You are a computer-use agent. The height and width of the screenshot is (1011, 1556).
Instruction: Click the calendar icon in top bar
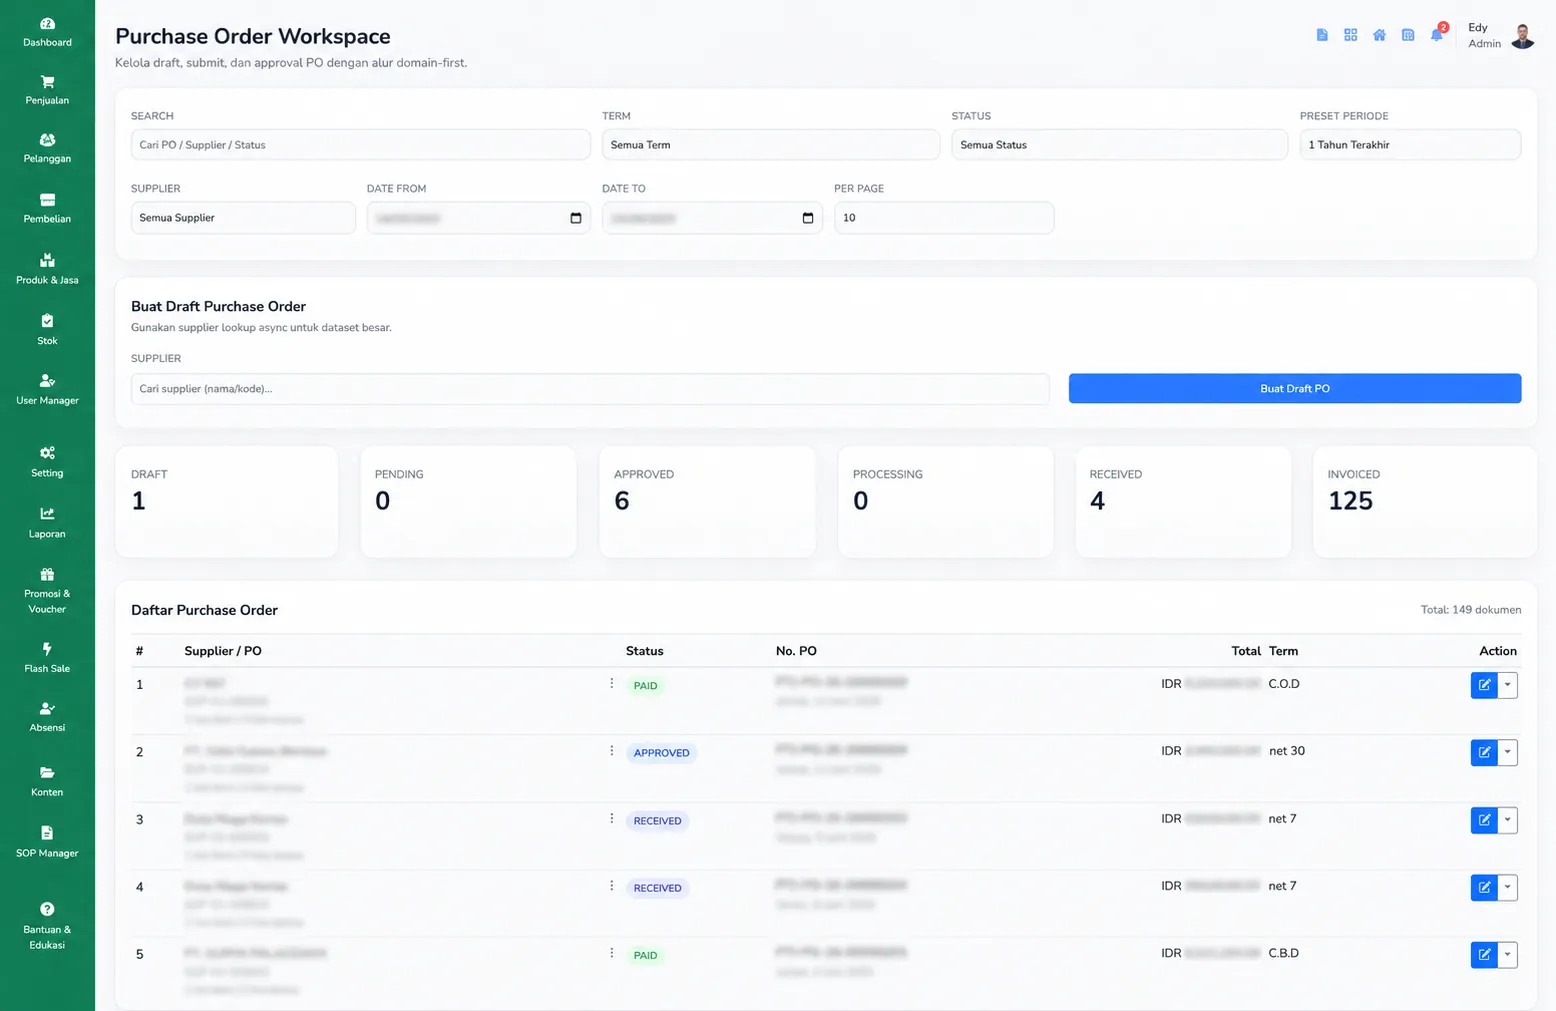(x=1408, y=35)
